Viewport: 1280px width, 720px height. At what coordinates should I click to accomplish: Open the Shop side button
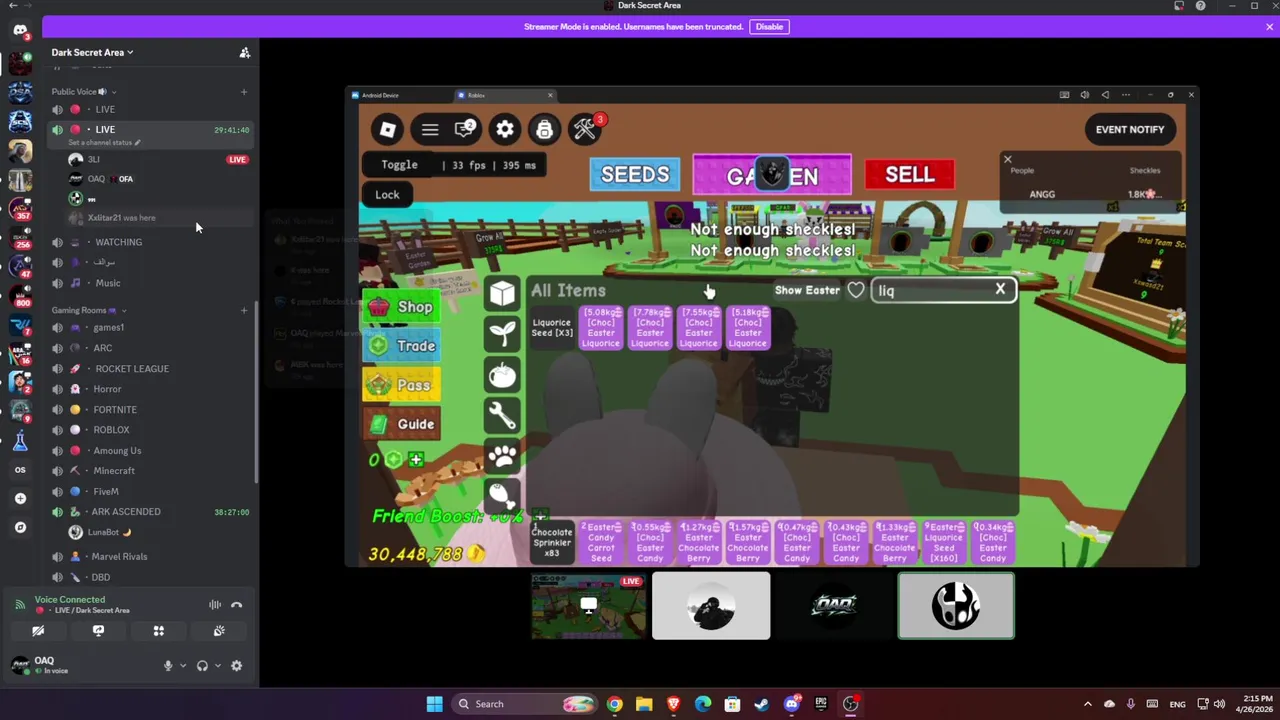402,307
